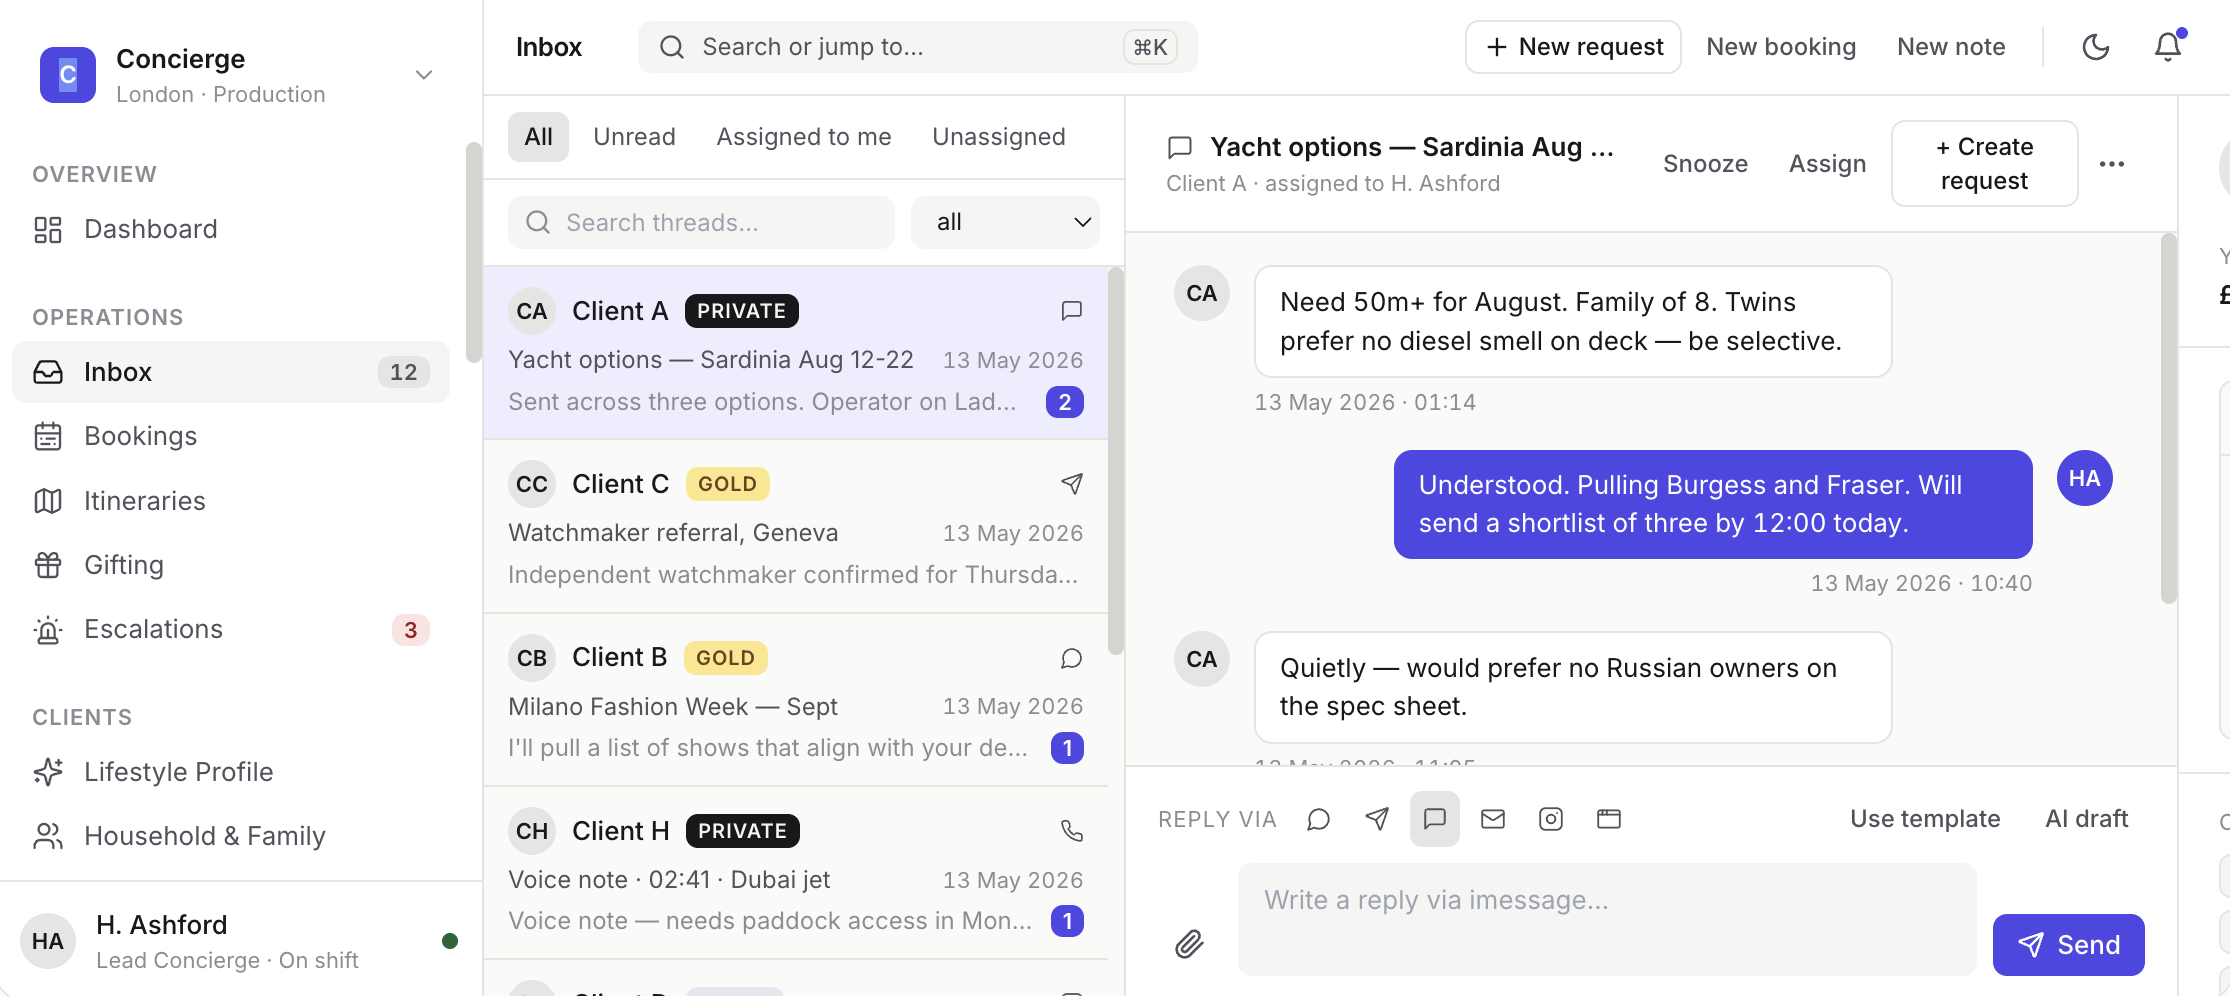Viewport: 2230px width, 996px height.
Task: Open Escalations section
Action: 230,629
